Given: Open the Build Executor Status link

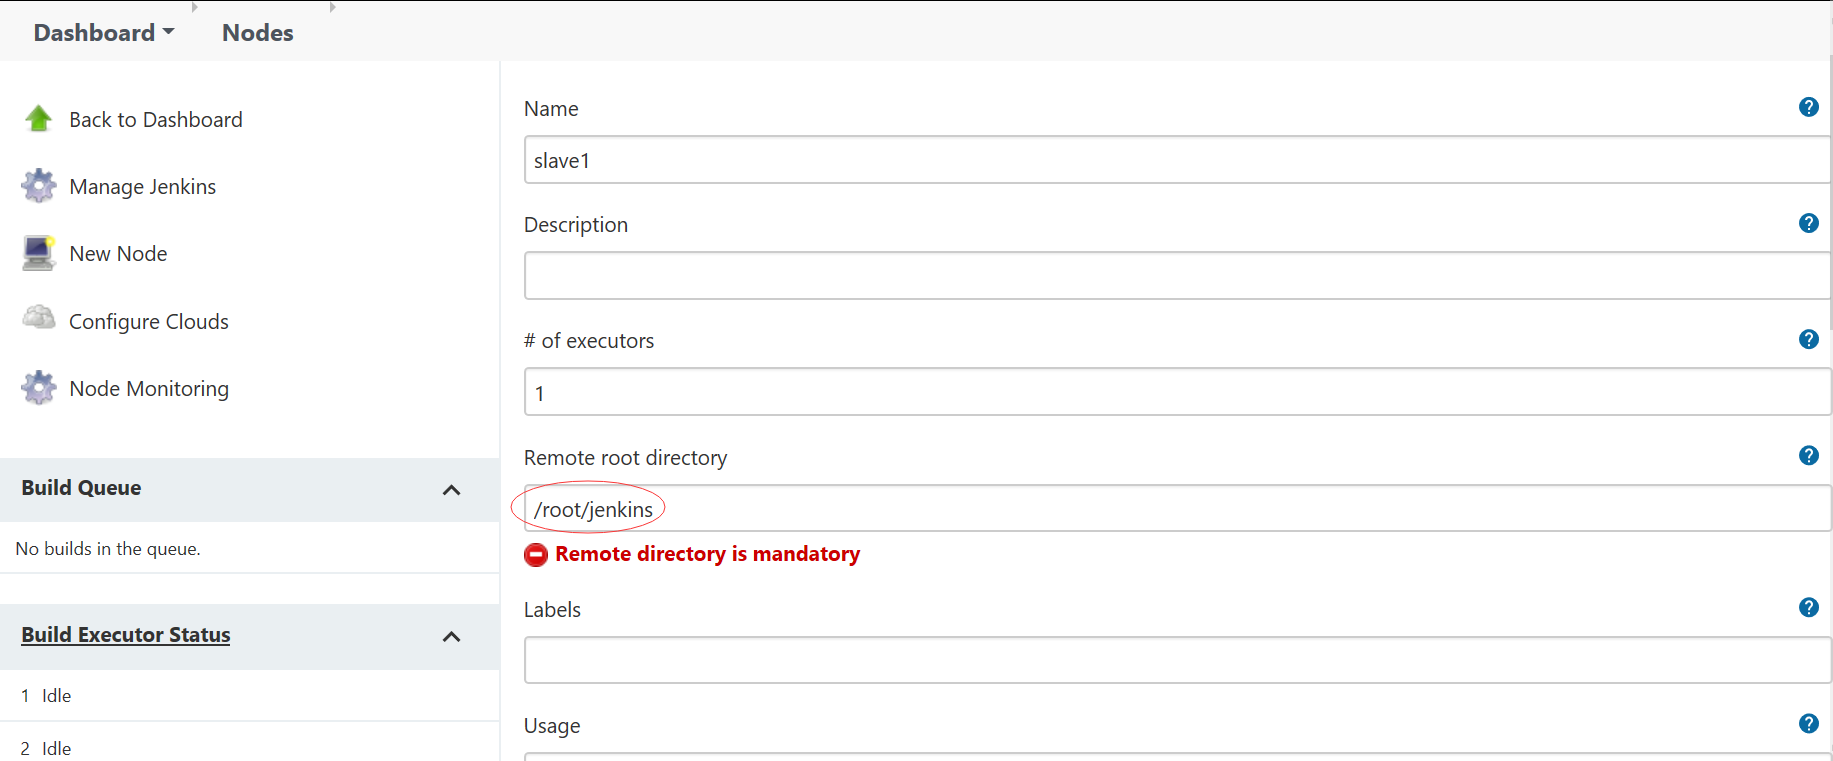Looking at the screenshot, I should tap(126, 635).
